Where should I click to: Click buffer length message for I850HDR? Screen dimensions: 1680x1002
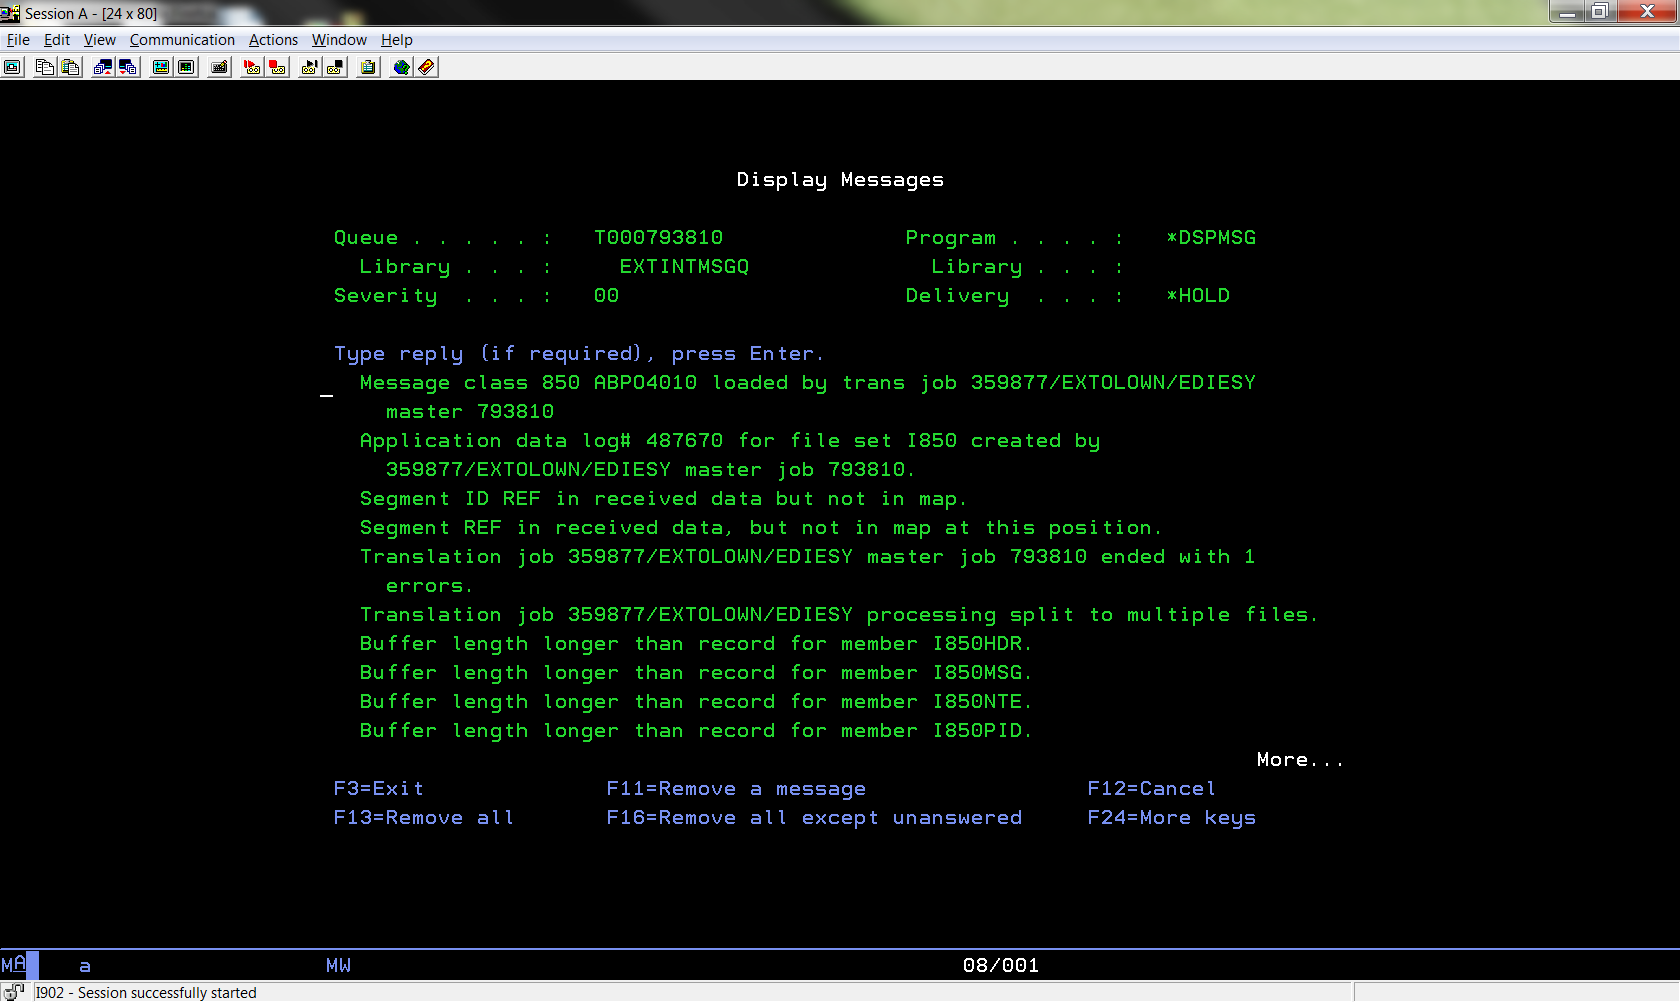pos(695,643)
